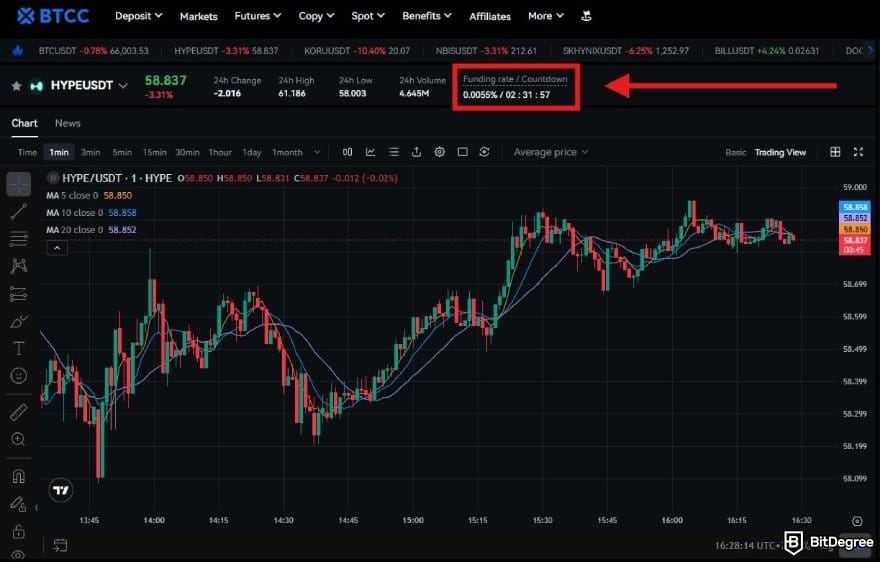This screenshot has height=562, width=880.
Task: Open the Copy dropdown menu
Action: (317, 16)
